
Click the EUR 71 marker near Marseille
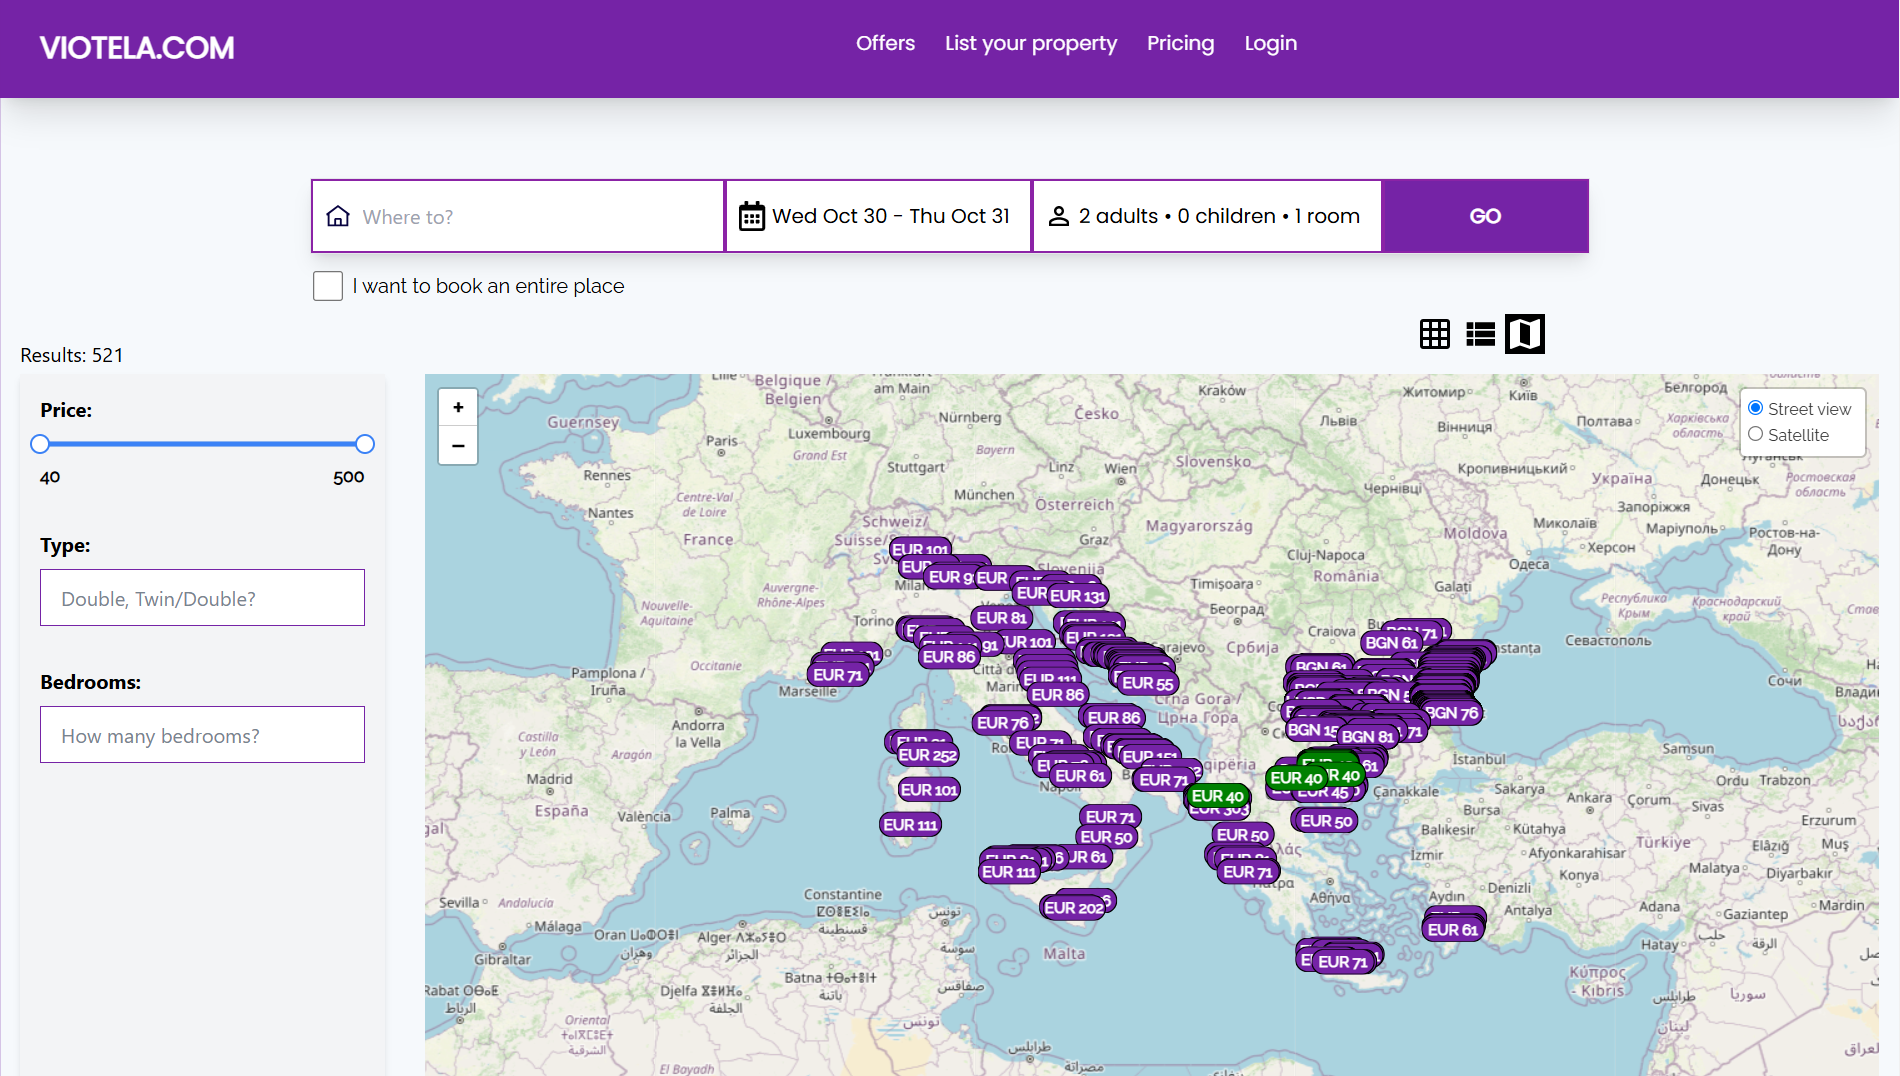[x=838, y=675]
